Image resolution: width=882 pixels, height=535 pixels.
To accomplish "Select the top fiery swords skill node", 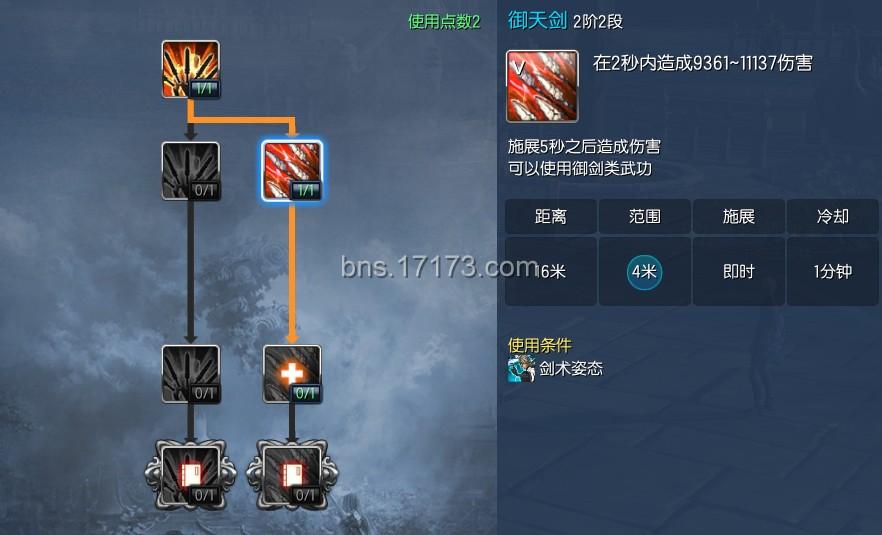I will [191, 69].
